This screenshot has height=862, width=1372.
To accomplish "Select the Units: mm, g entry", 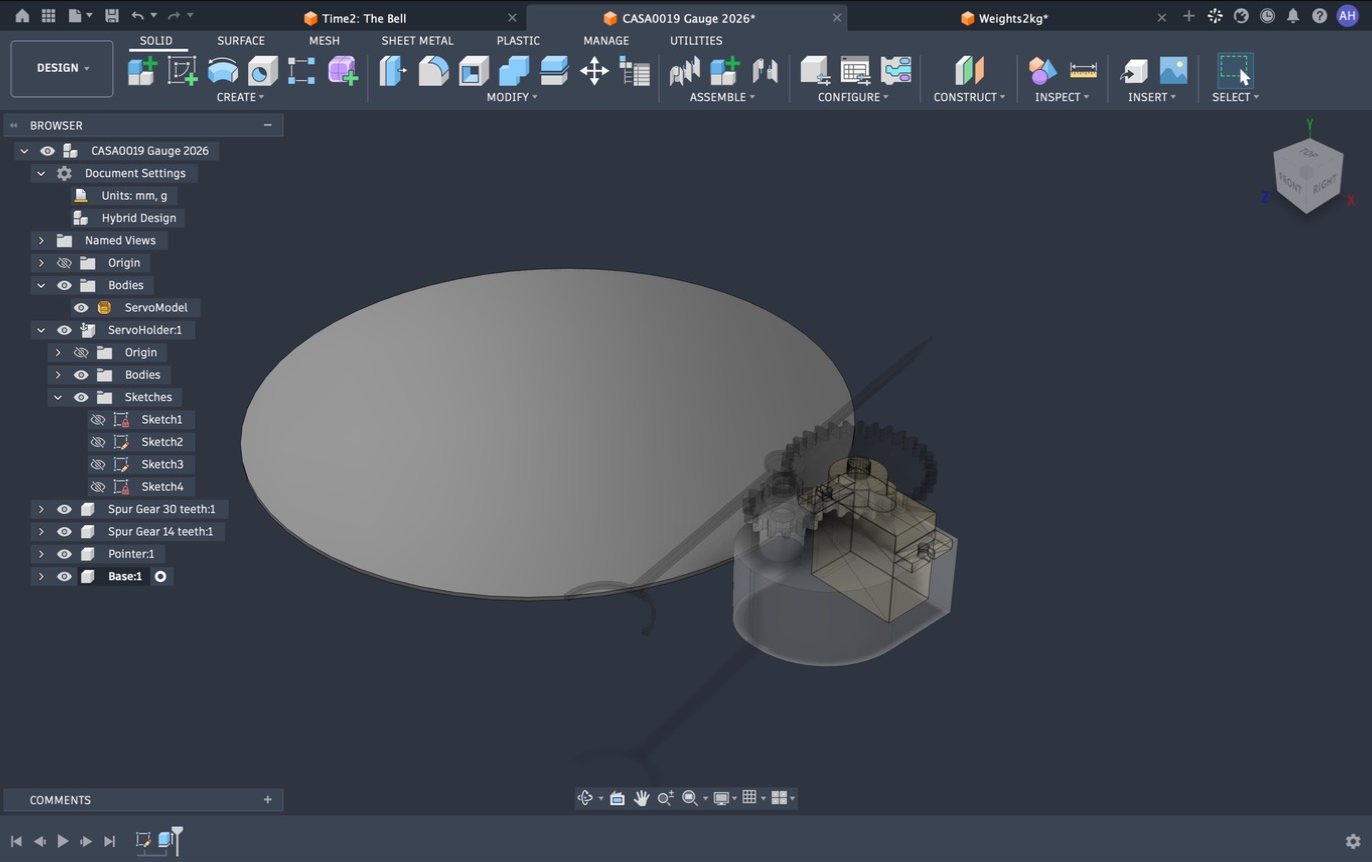I will tap(134, 196).
